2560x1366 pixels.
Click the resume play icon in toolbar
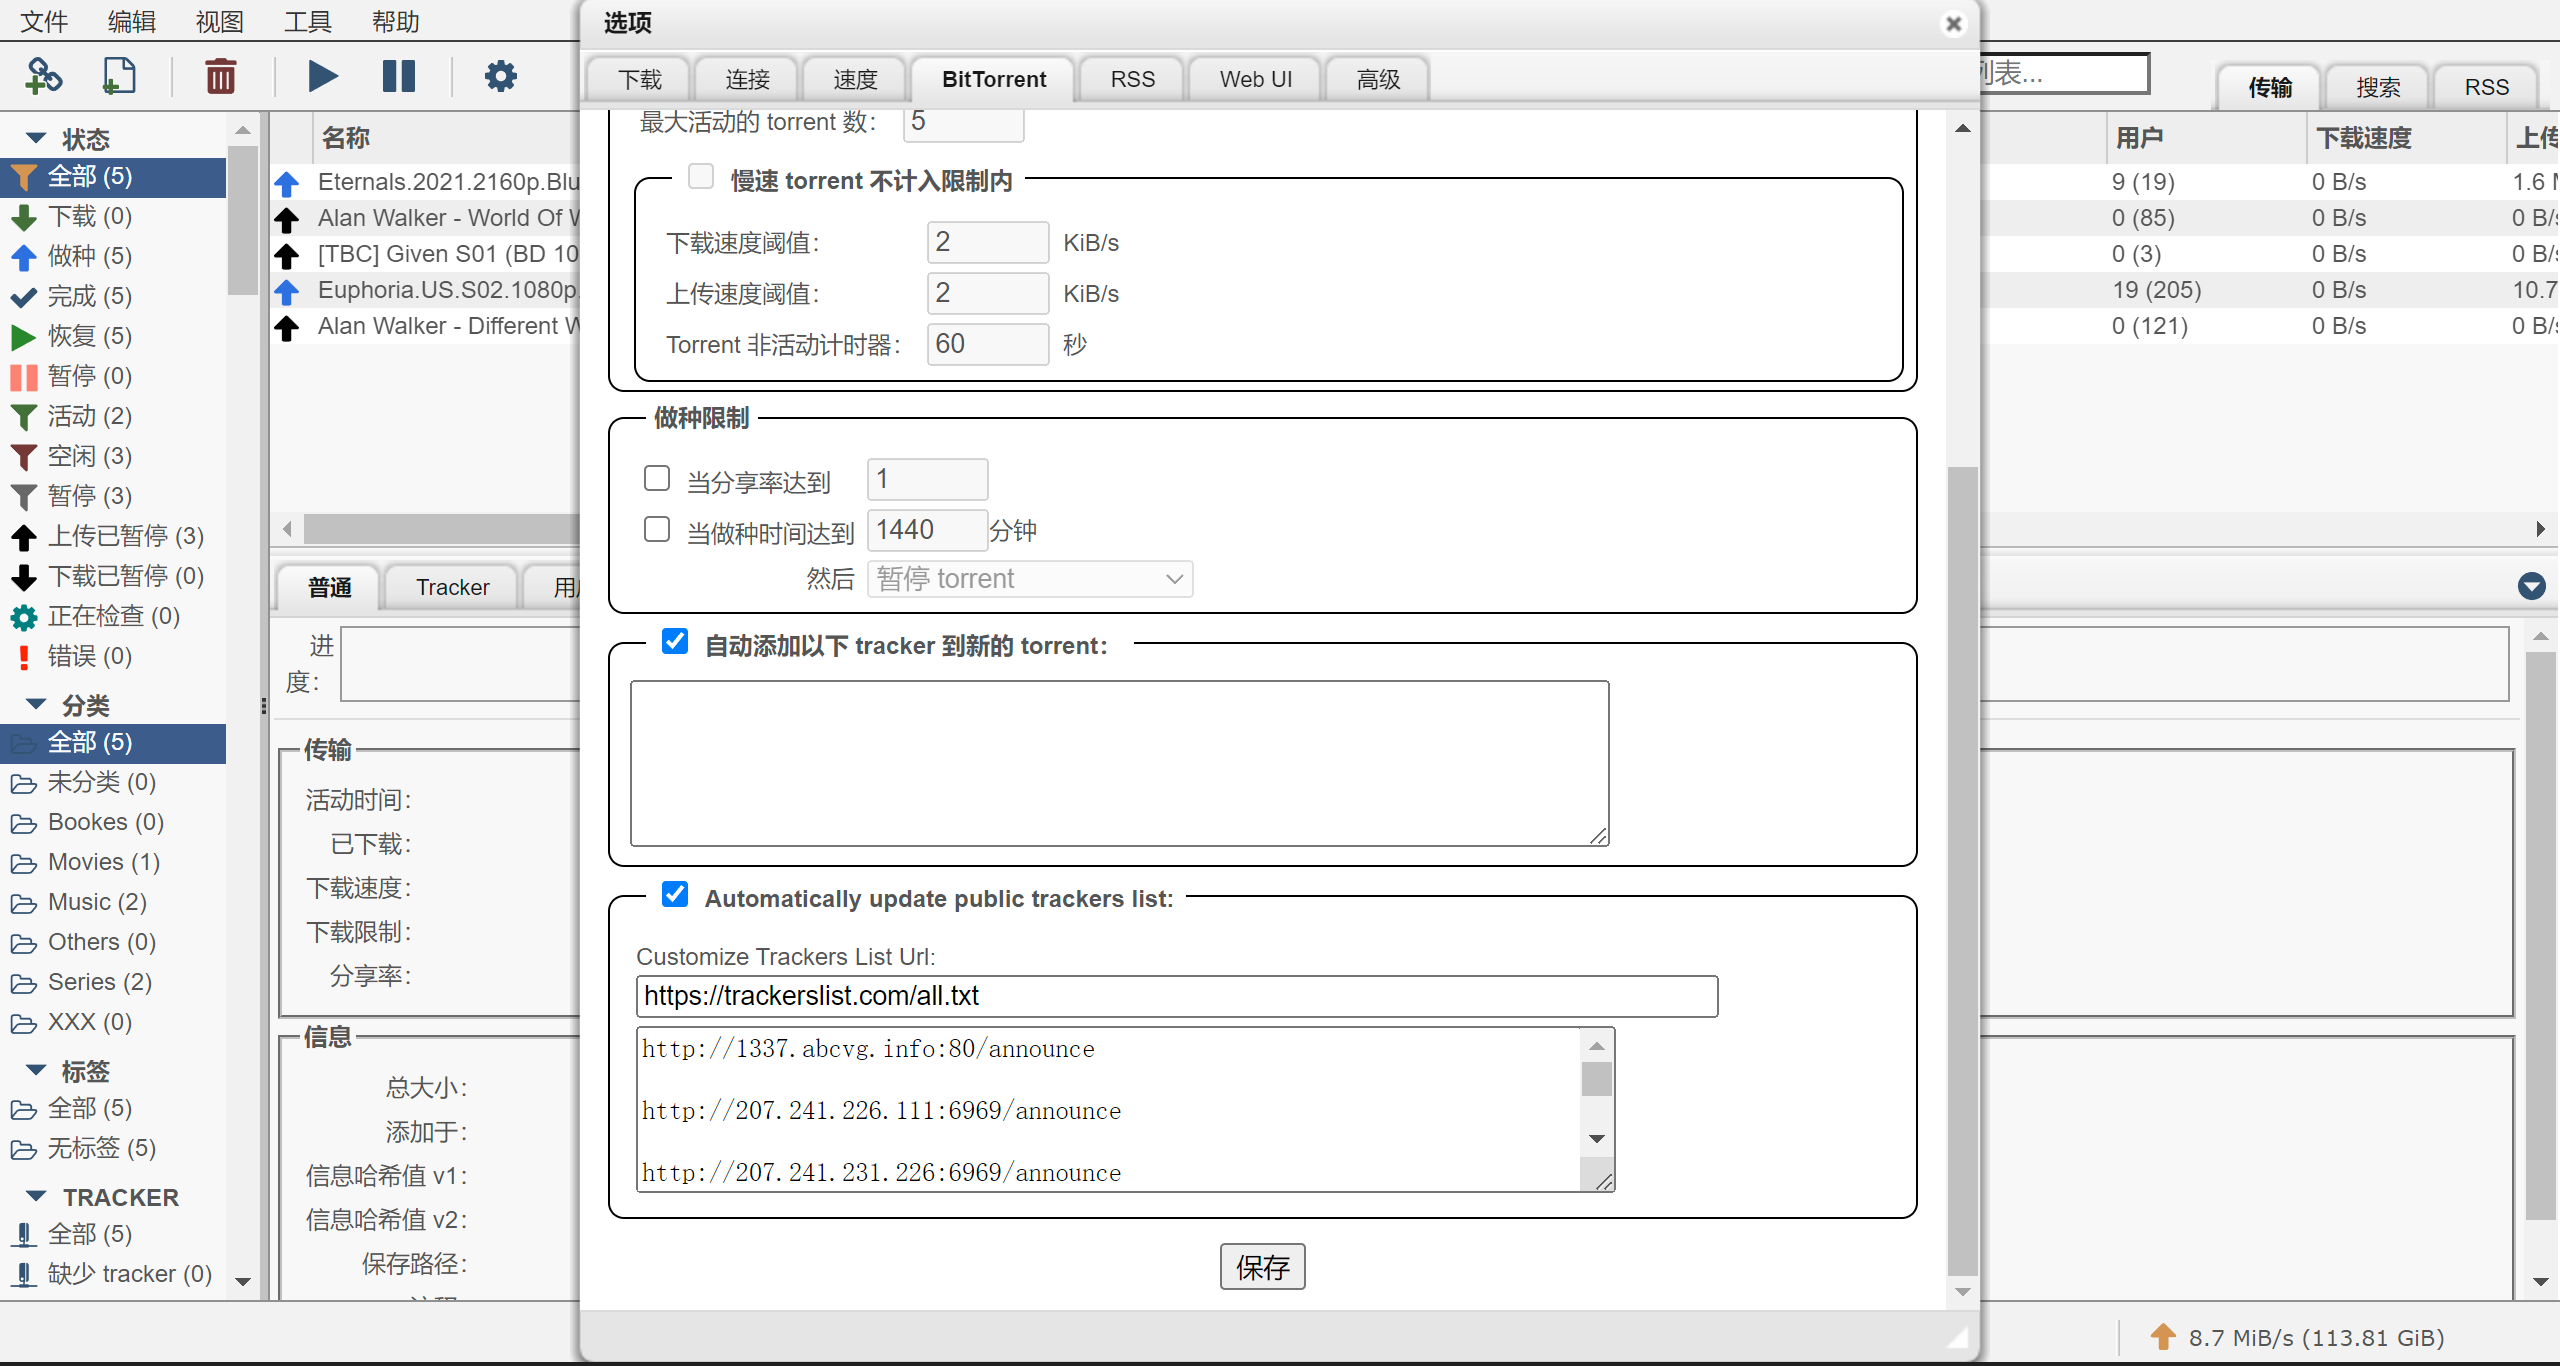click(322, 76)
